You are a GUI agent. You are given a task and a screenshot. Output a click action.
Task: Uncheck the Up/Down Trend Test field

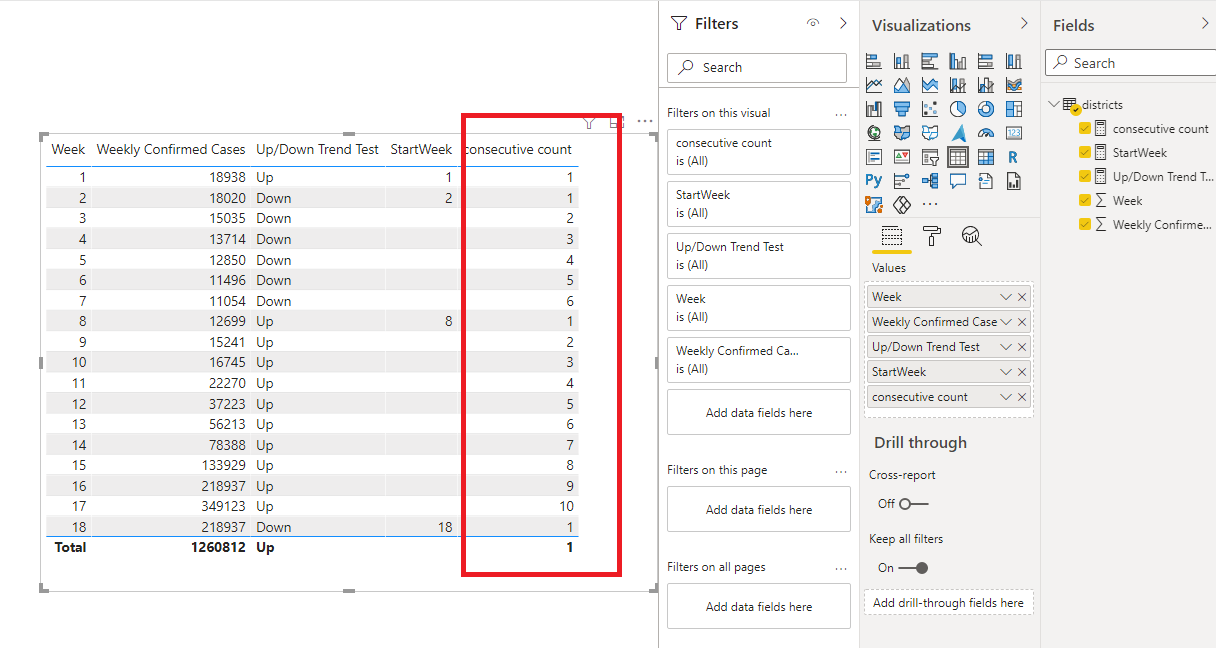(1085, 177)
